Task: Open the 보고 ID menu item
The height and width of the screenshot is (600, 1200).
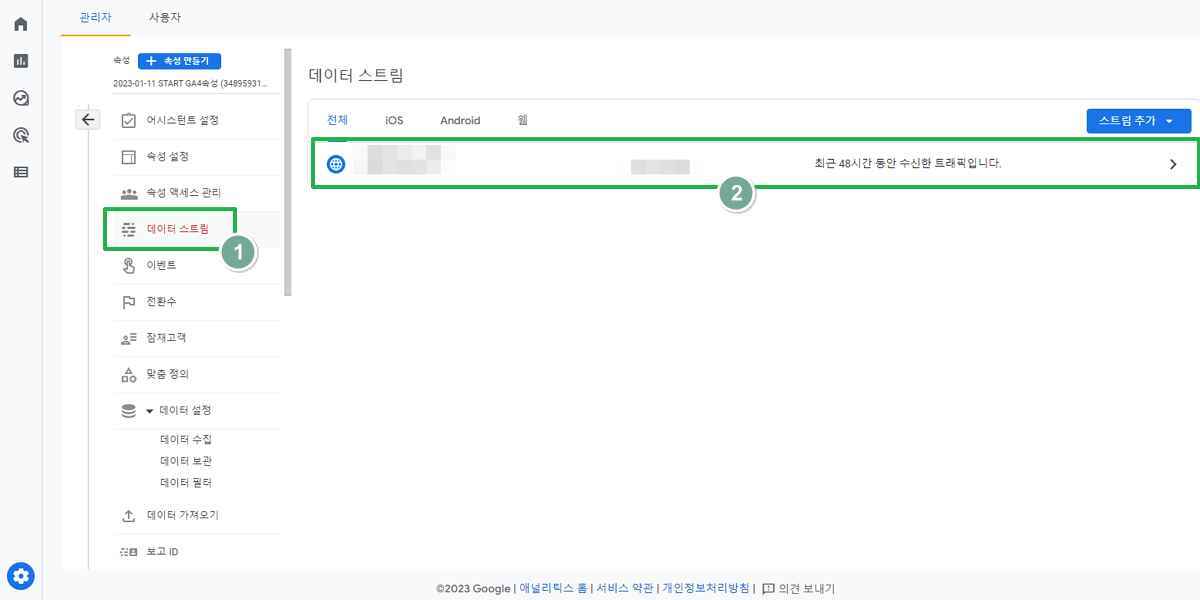Action: tap(162, 552)
